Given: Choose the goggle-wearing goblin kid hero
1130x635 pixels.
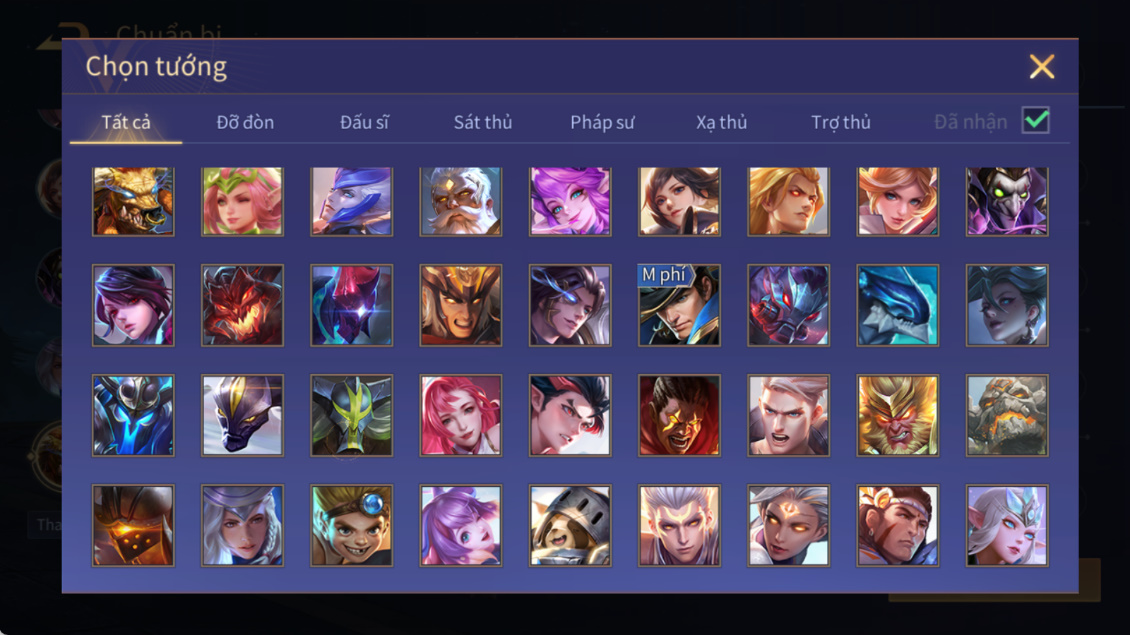Looking at the screenshot, I should click(352, 525).
